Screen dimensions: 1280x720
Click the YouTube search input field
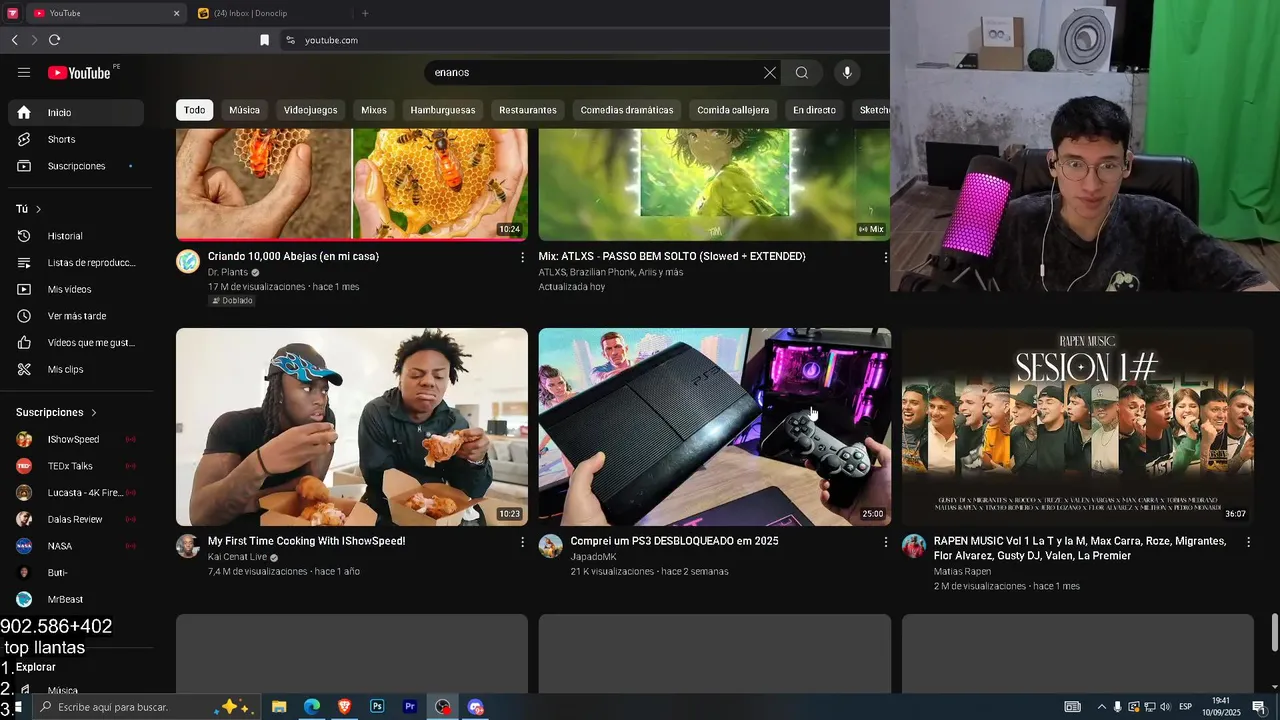[x=595, y=72]
